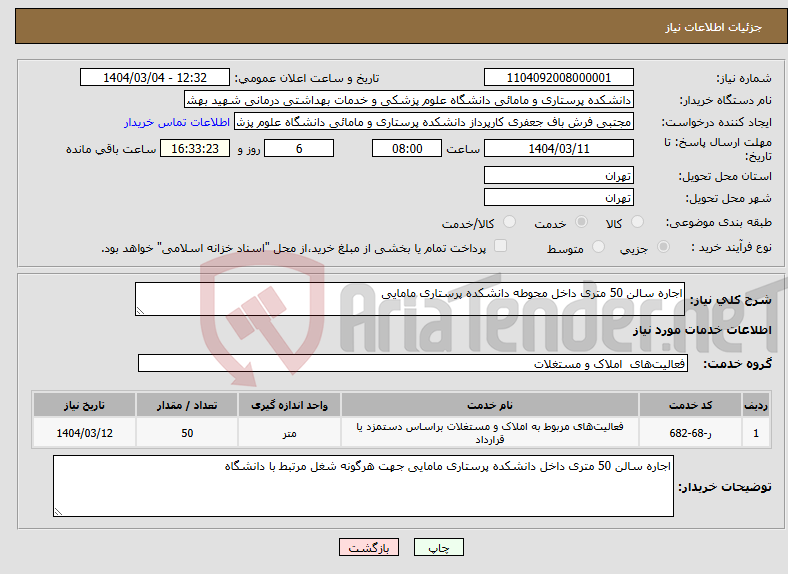Click the ساعت field showing 08:00
Screen dimensions: 788x574
[407, 148]
